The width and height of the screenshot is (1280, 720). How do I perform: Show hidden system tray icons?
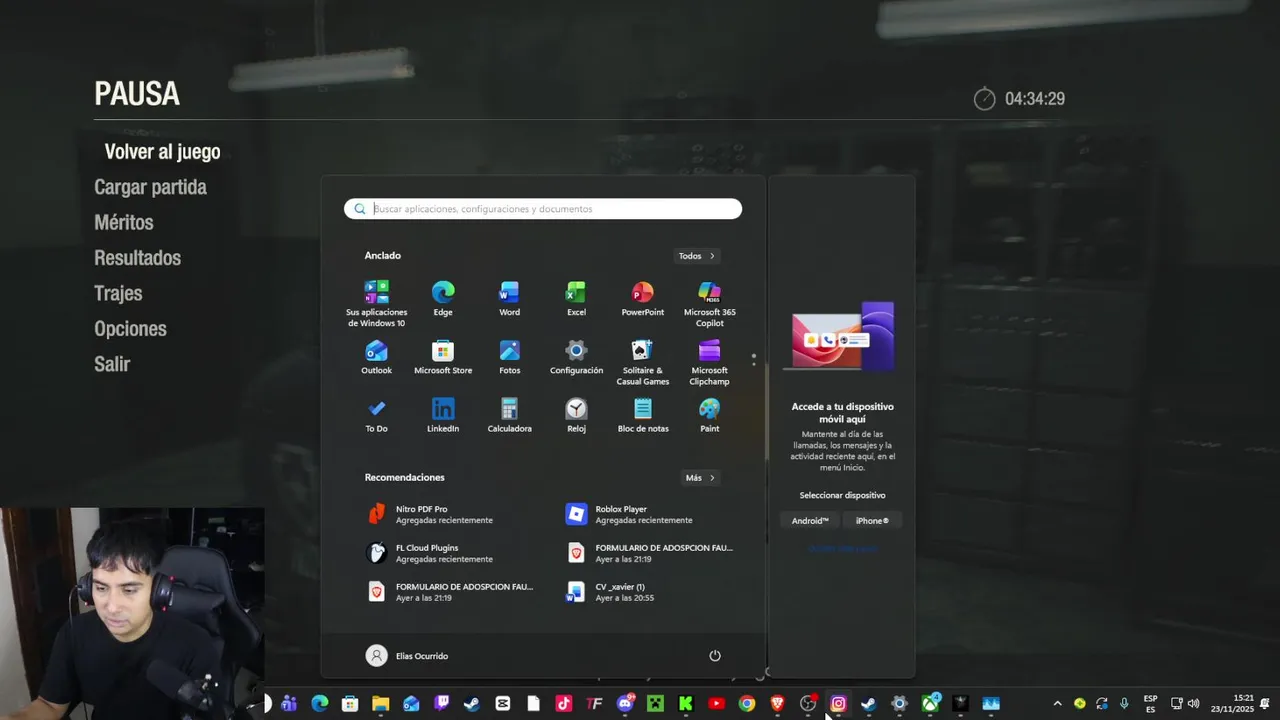pyautogui.click(x=1057, y=704)
